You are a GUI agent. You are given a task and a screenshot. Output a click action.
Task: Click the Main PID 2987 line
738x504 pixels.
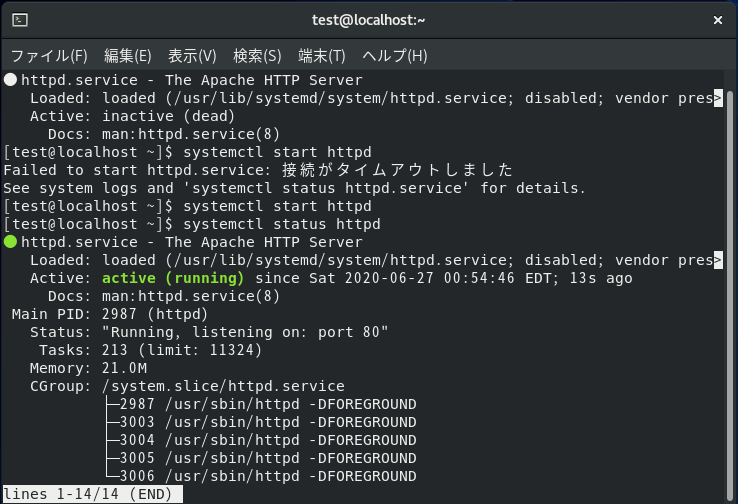[x=110, y=314]
